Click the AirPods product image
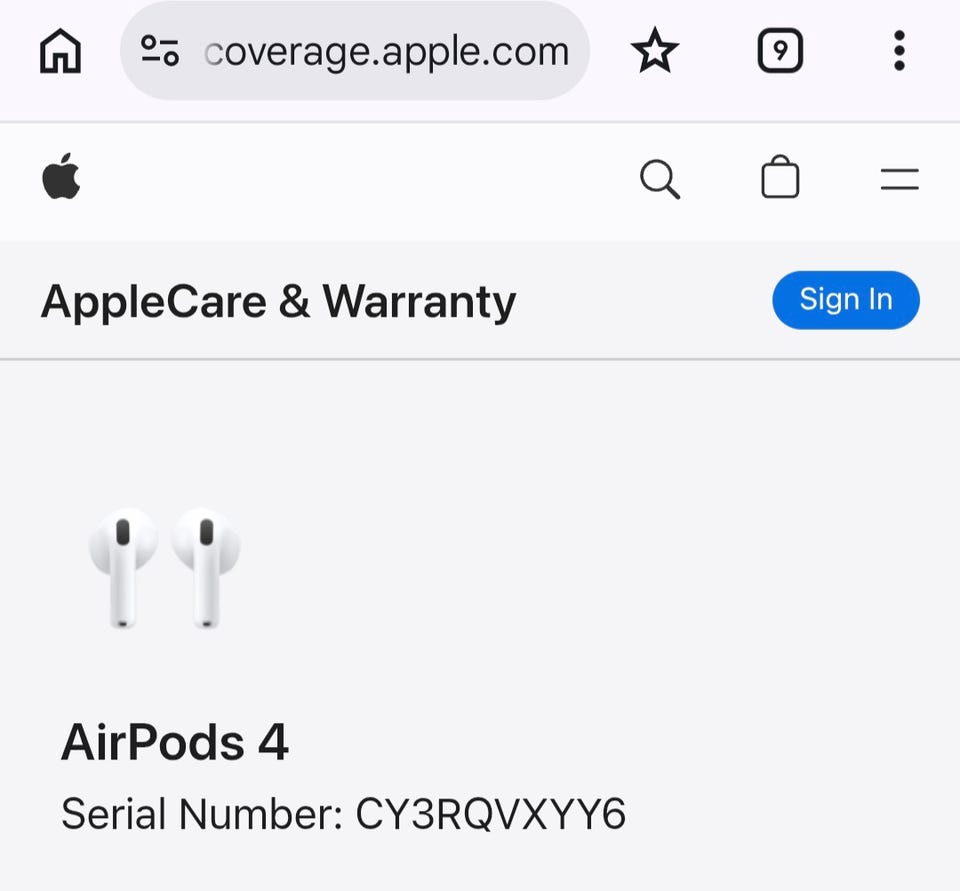This screenshot has width=960, height=891. (x=164, y=568)
